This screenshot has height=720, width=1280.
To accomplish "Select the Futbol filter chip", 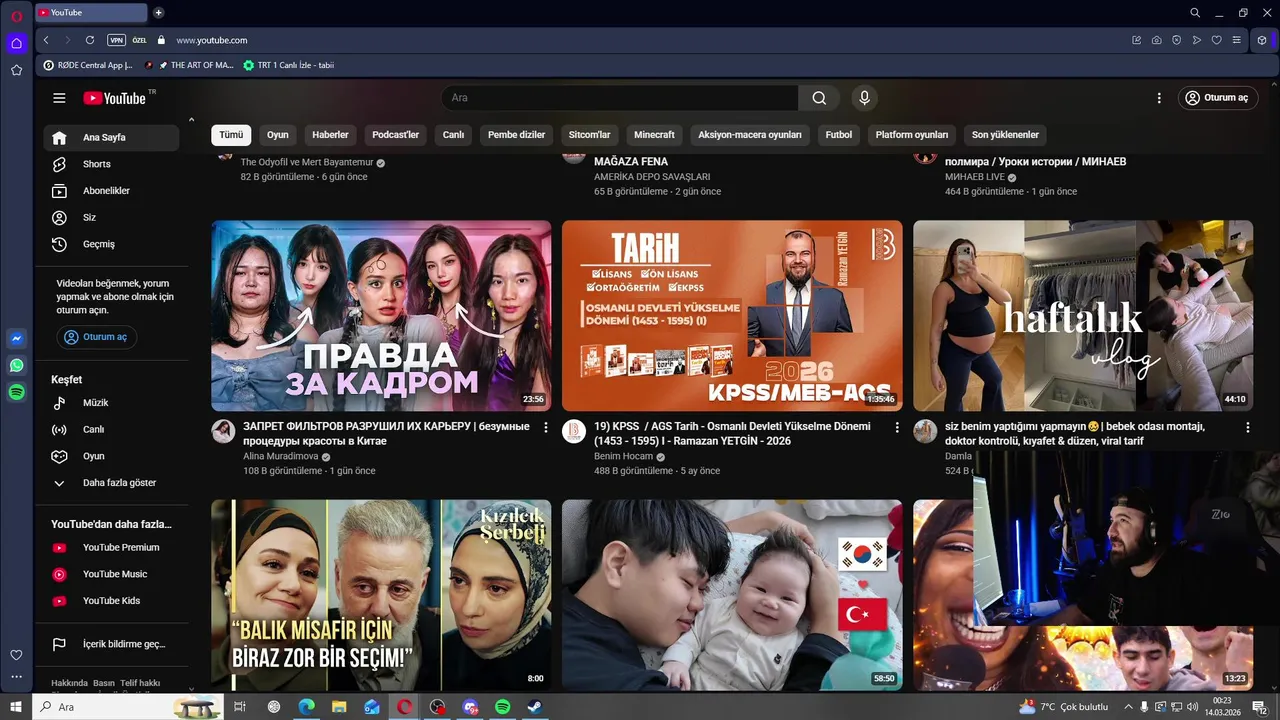I will pos(839,135).
